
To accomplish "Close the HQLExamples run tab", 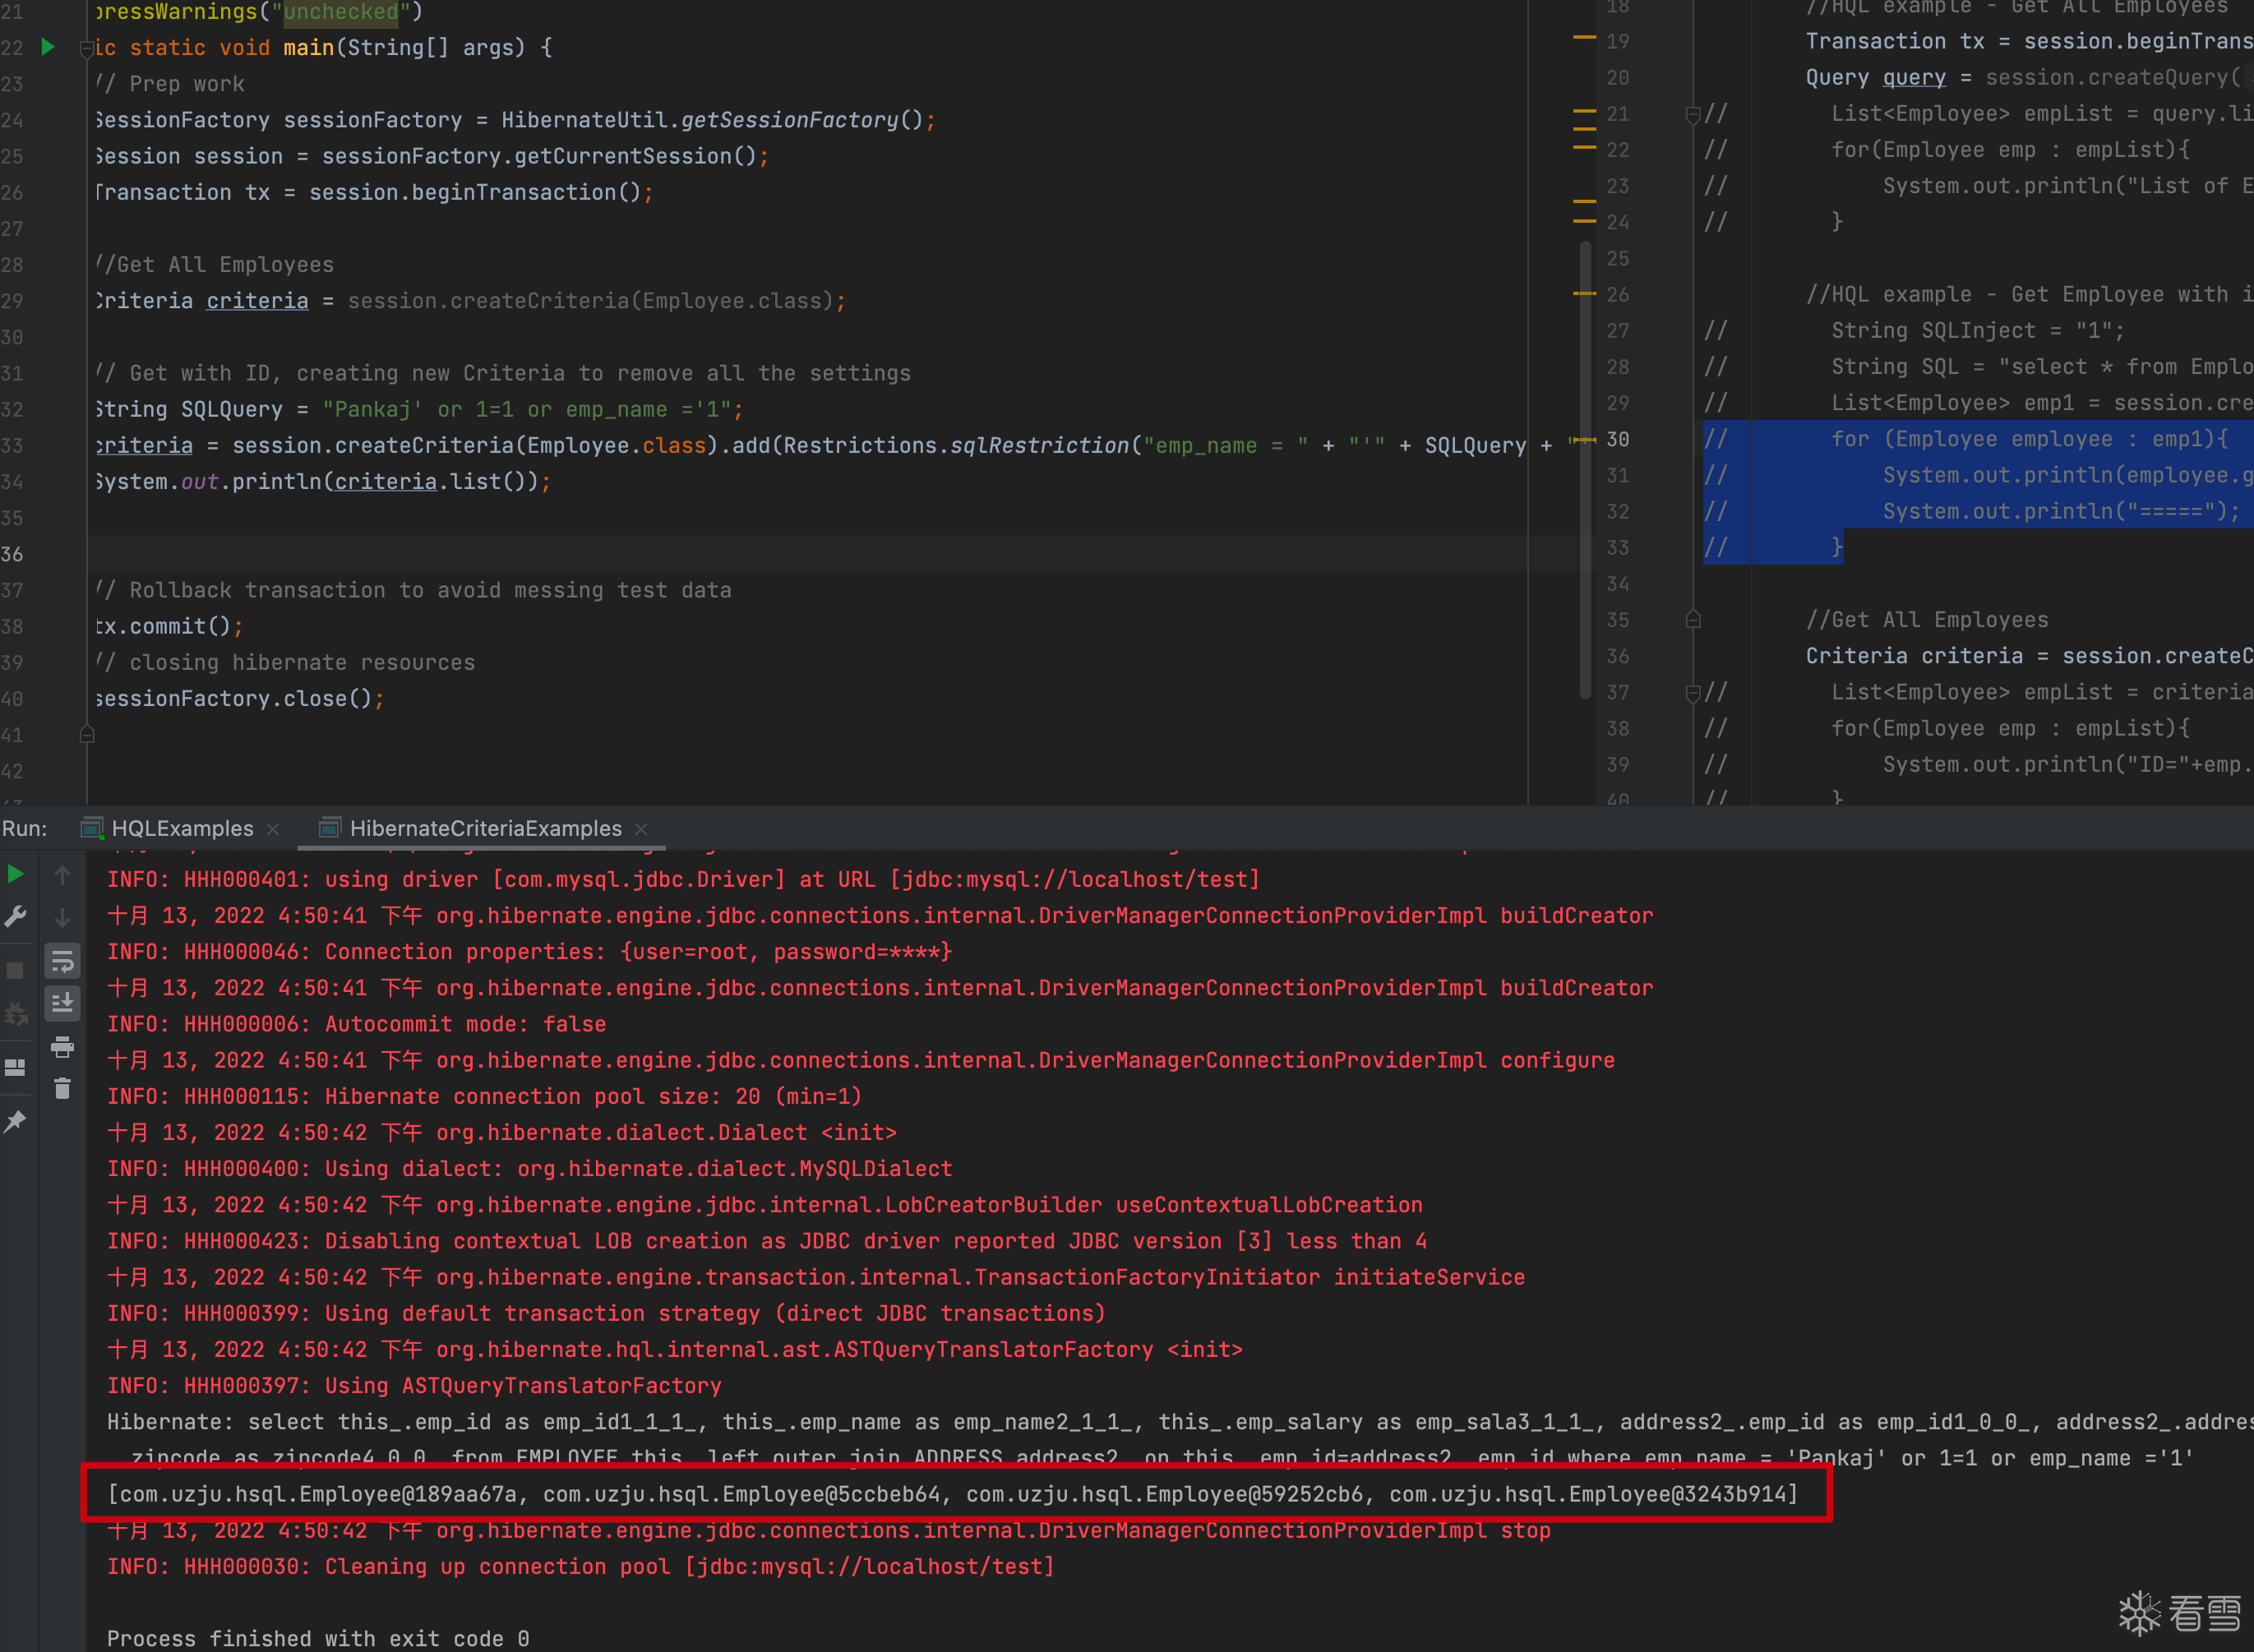I will pos(273,829).
